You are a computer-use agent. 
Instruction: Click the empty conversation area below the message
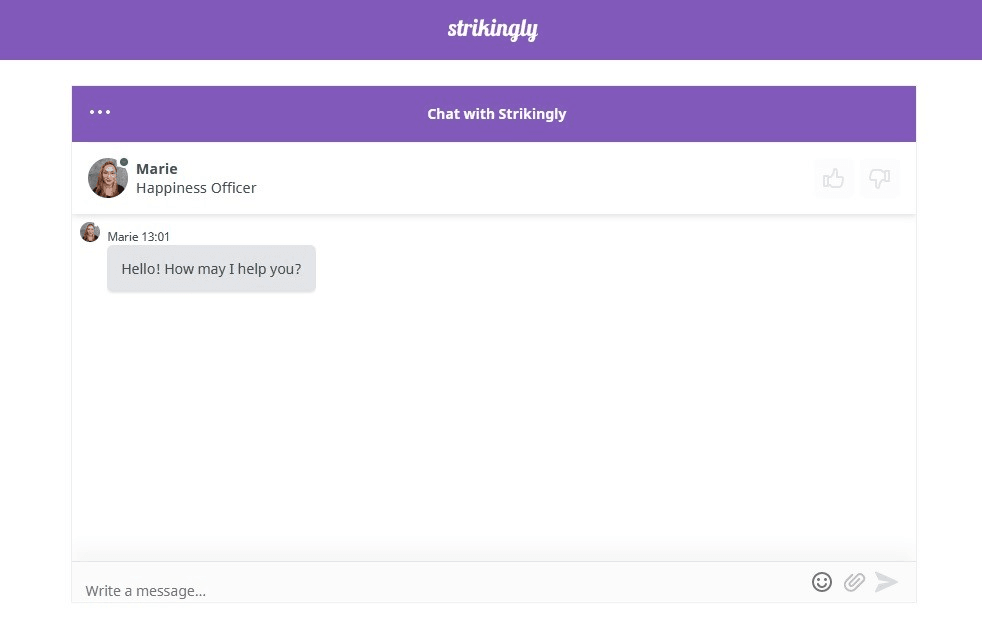pos(494,420)
